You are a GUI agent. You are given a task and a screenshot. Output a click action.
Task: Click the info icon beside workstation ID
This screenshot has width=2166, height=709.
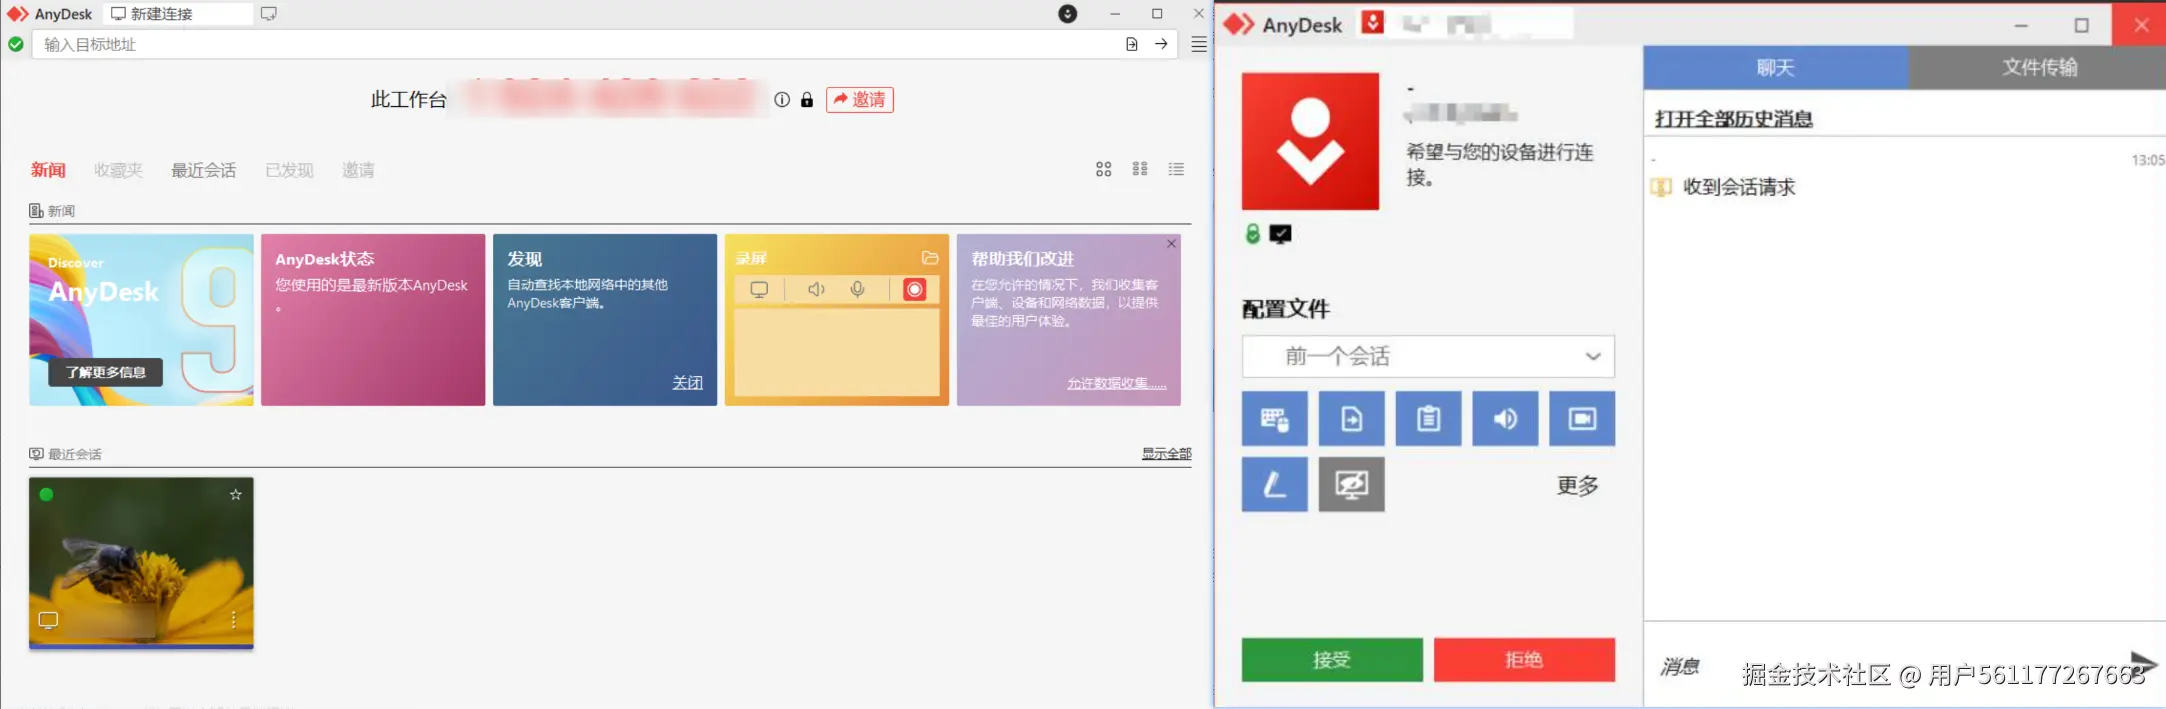click(782, 99)
